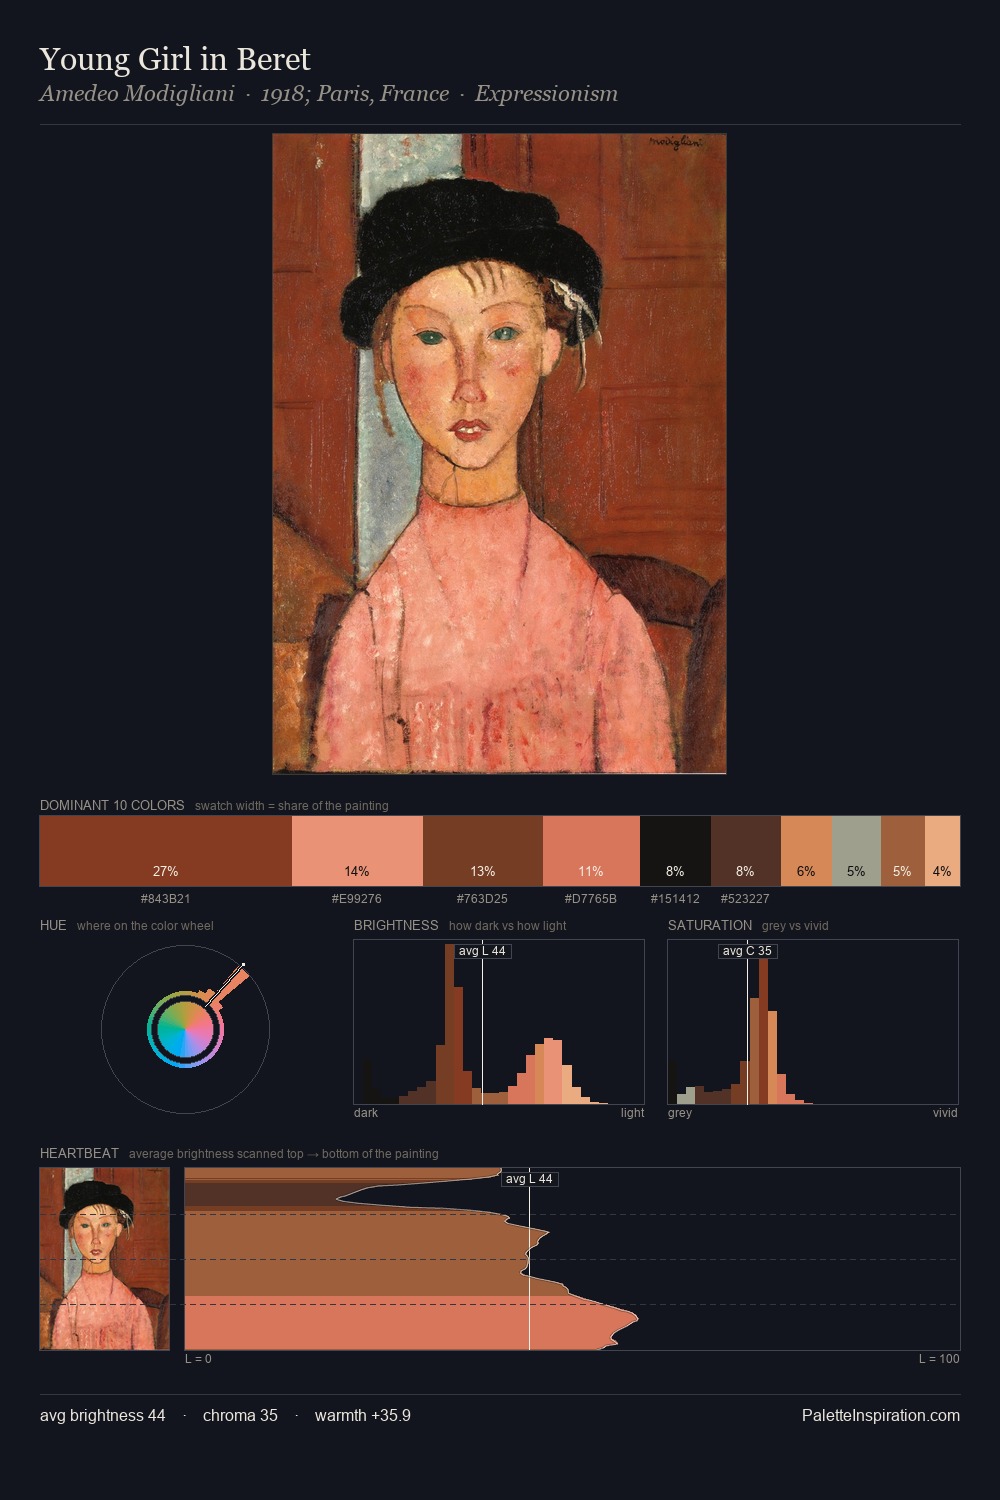
Task: Click the 'avg C 35' label in saturation chart
Action: (x=747, y=951)
